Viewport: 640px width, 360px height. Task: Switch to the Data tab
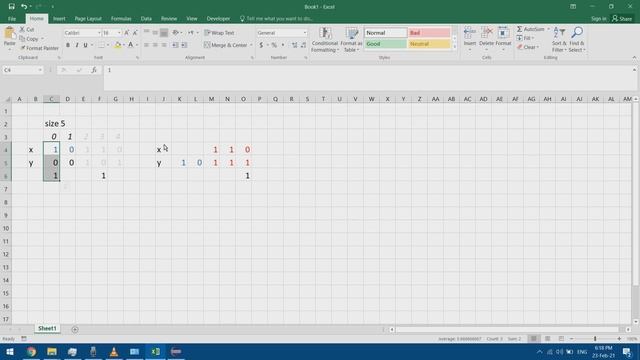tap(146, 19)
